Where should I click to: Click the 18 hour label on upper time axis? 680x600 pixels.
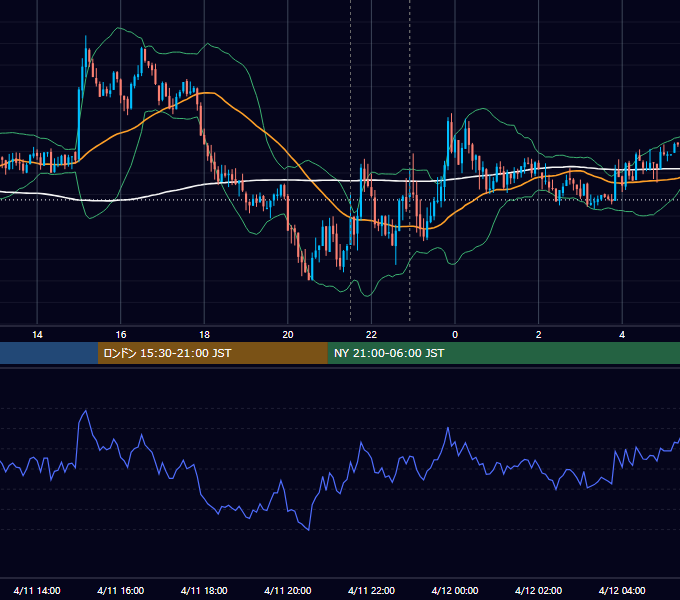tap(204, 335)
